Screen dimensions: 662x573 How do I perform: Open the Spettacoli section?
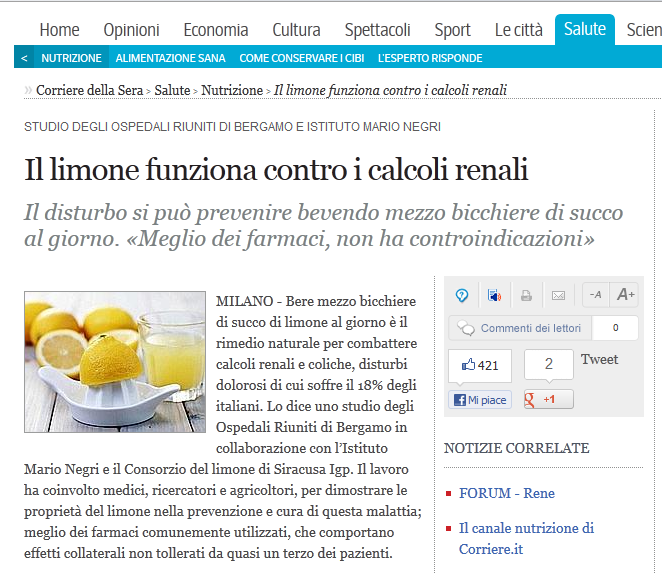pos(377,30)
